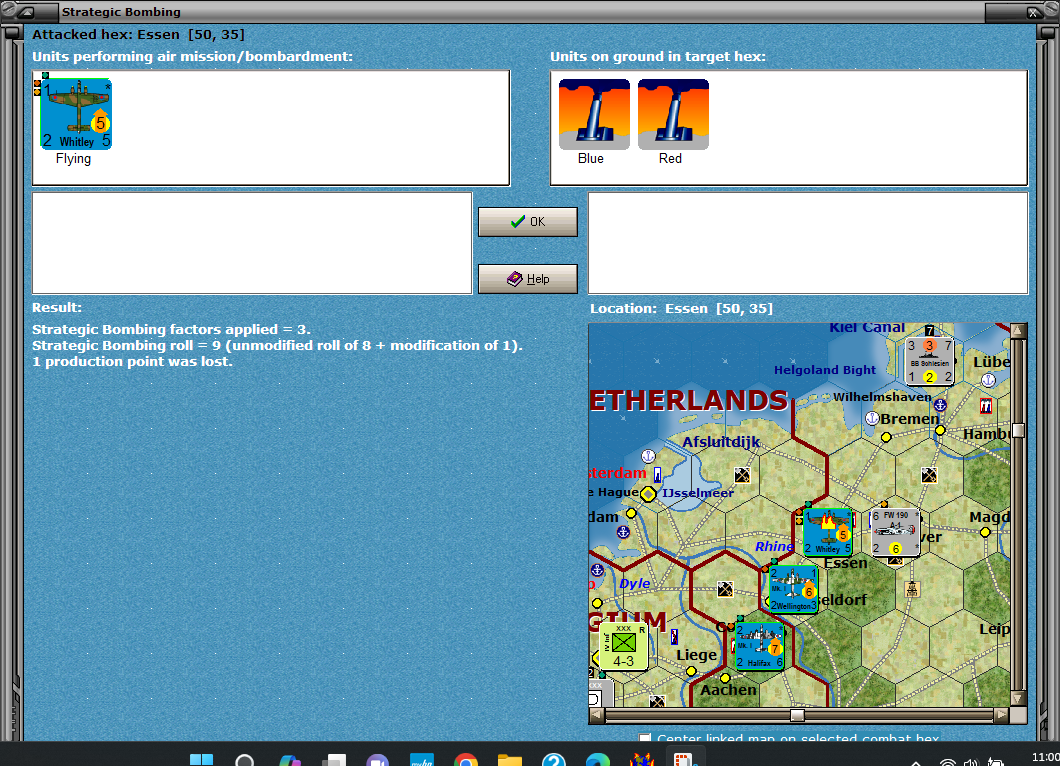Click the resource icon right of Dyle
Viewport: 1060px width, 766px height.
(725, 590)
